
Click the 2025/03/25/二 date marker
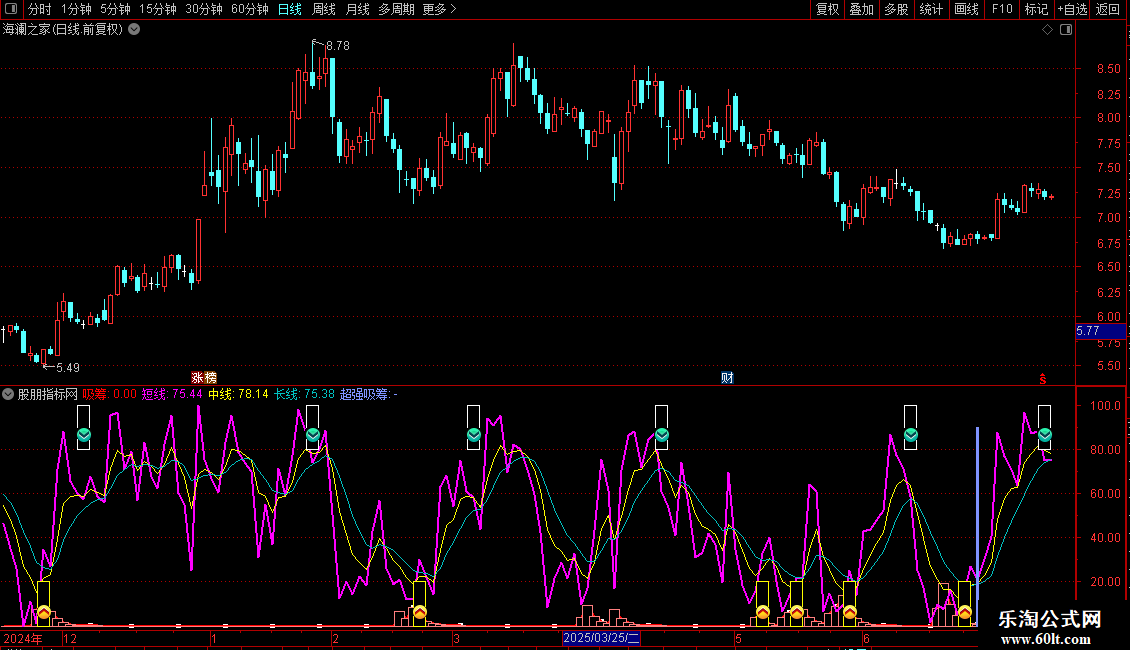click(601, 638)
